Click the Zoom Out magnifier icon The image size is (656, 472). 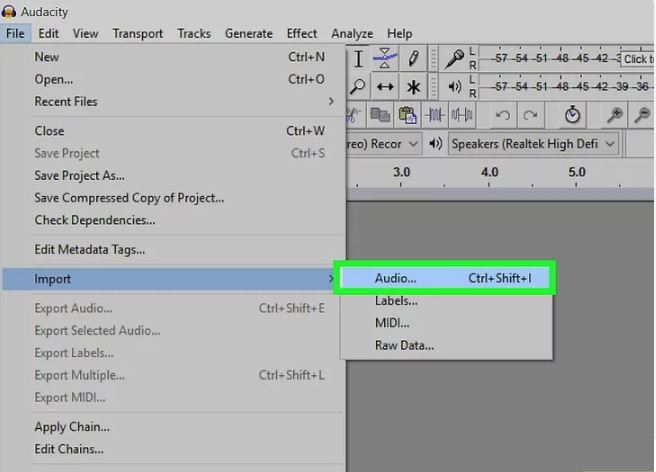[x=642, y=115]
